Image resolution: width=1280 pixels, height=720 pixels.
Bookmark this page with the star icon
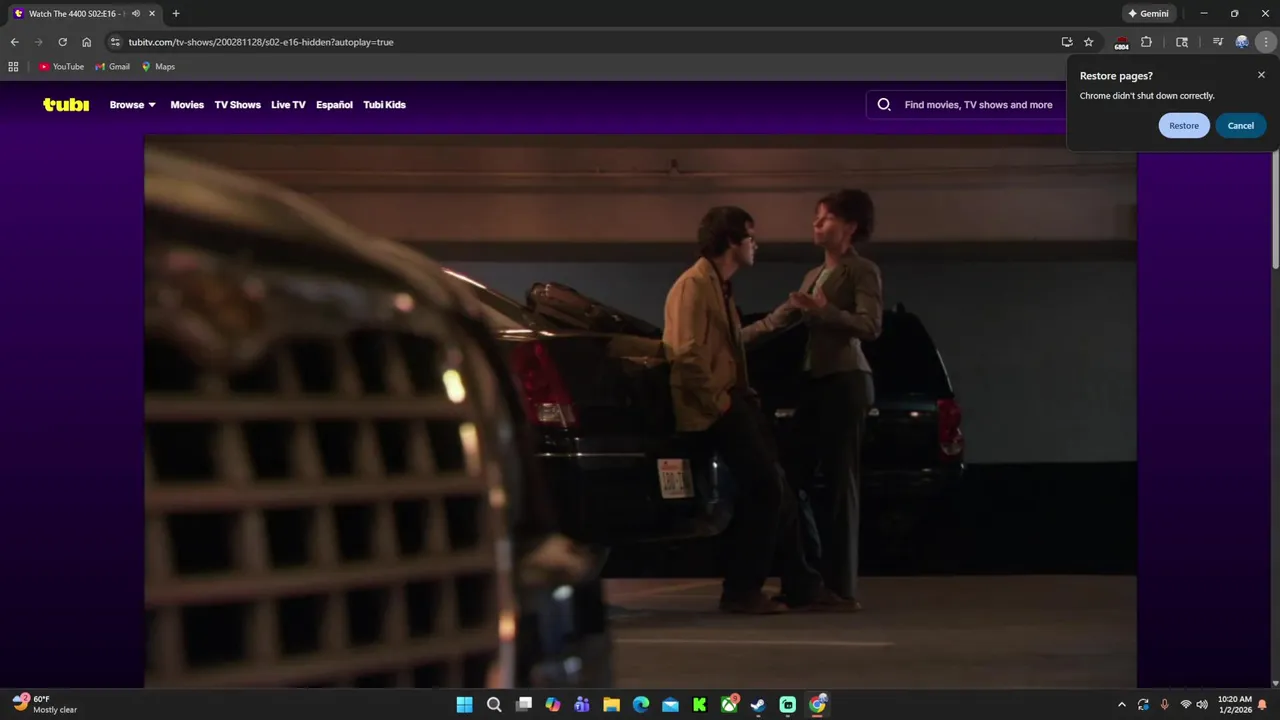click(1089, 42)
